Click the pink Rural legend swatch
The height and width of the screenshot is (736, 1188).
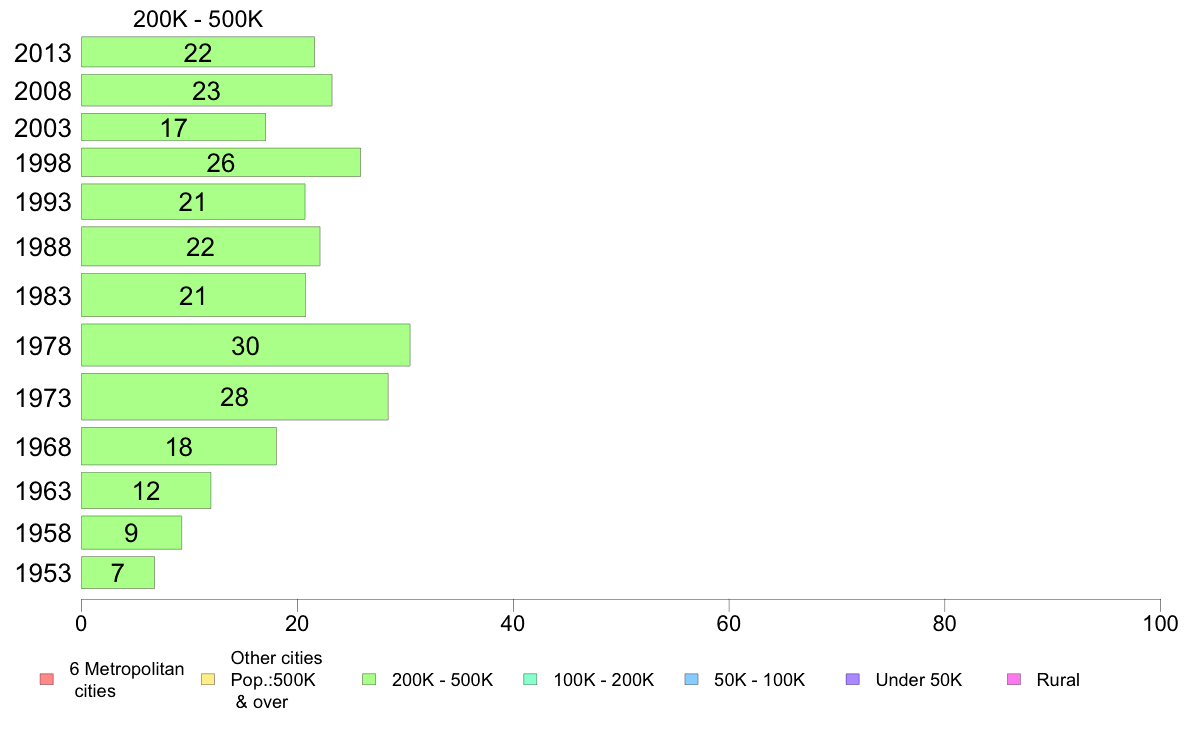[x=1014, y=679]
